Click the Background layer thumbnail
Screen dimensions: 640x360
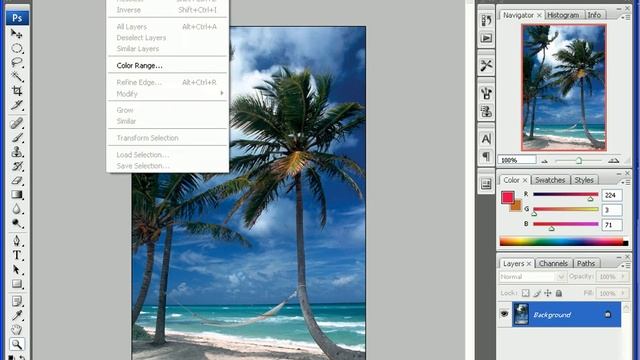(x=521, y=314)
